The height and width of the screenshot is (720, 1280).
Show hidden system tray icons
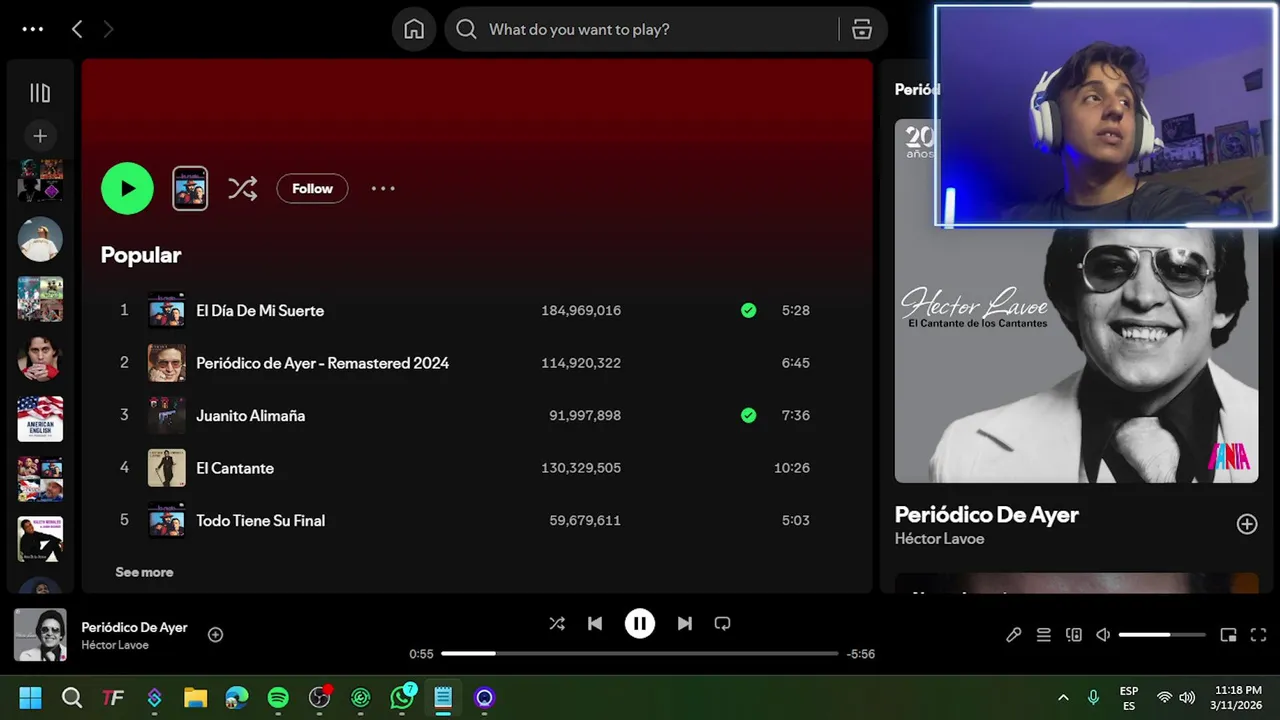tap(1063, 698)
